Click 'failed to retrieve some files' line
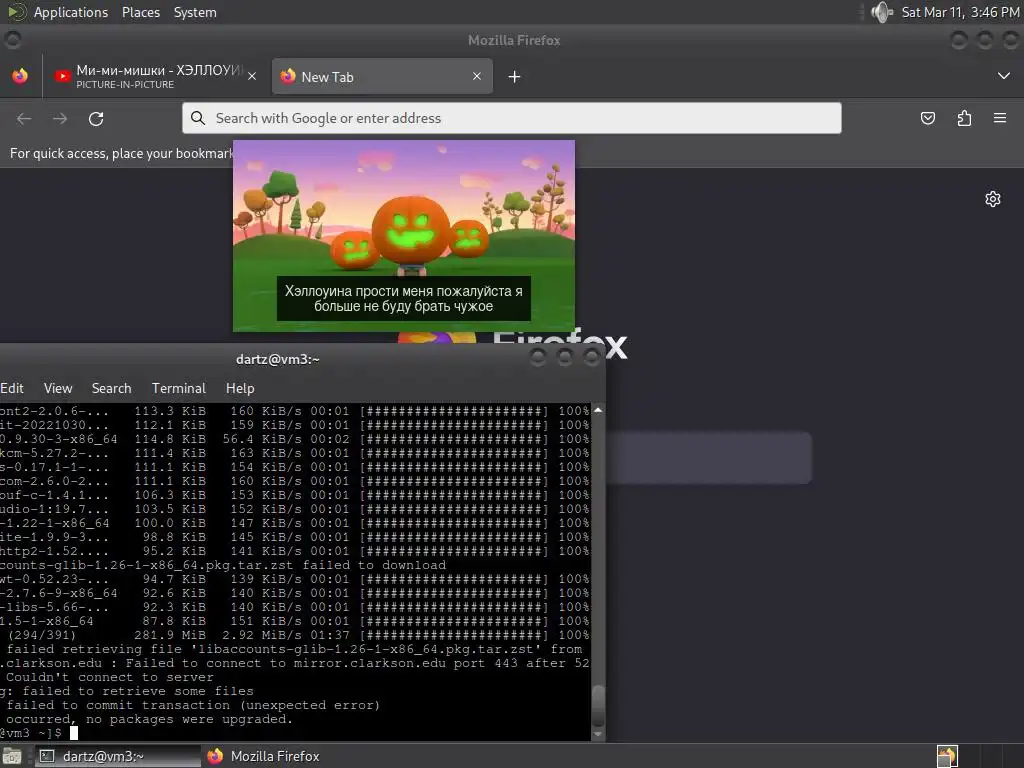This screenshot has height=768, width=1024. tap(127, 691)
